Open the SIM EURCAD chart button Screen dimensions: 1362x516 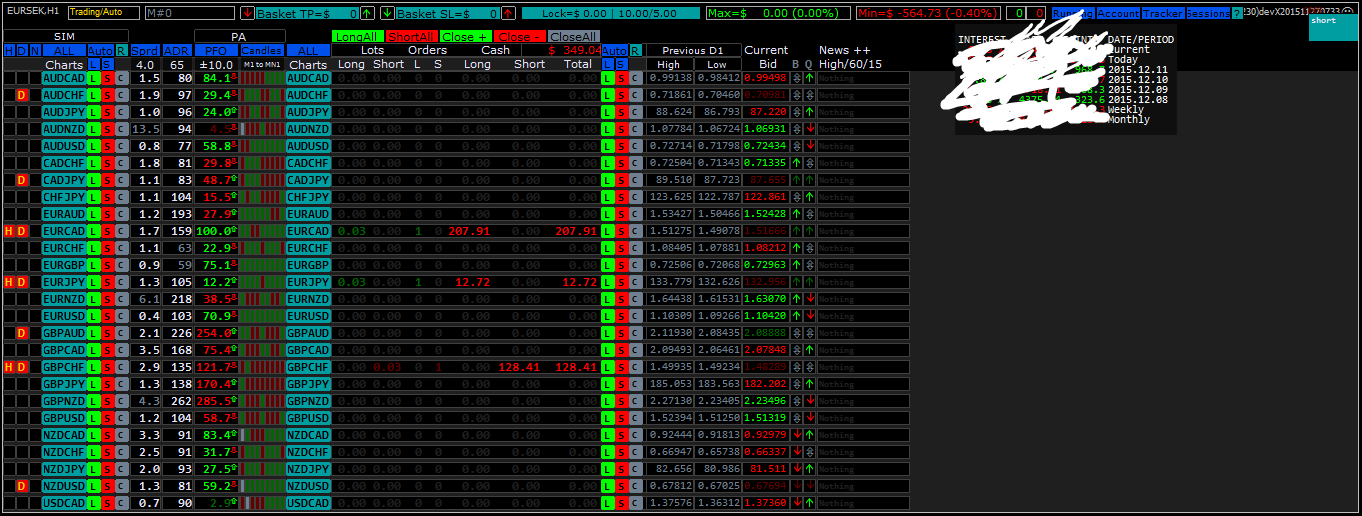(x=64, y=231)
